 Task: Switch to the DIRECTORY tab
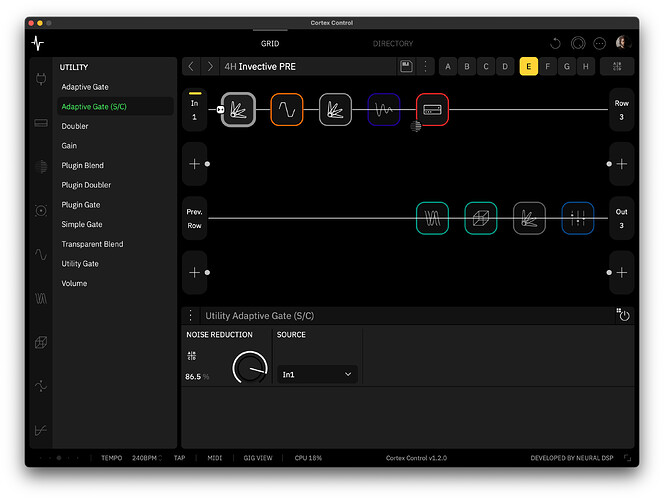click(393, 43)
